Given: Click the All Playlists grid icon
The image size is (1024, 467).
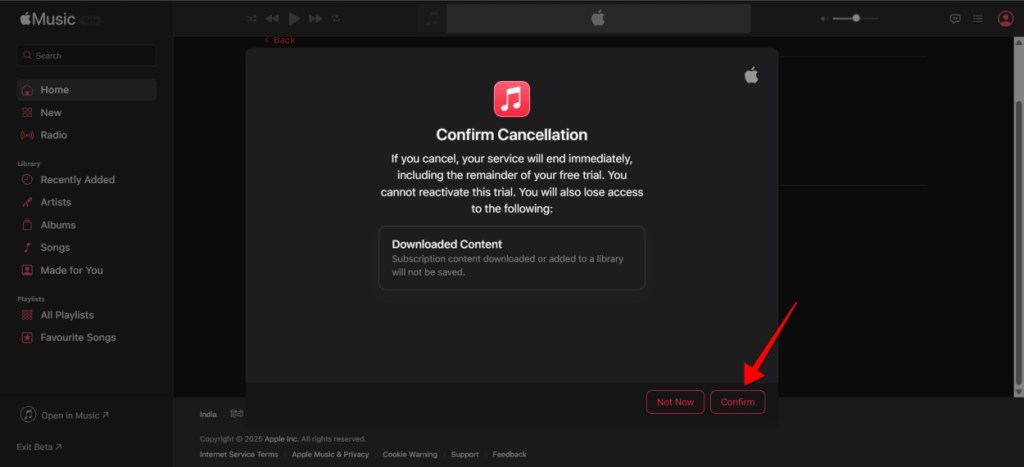Looking at the screenshot, I should click(x=27, y=315).
